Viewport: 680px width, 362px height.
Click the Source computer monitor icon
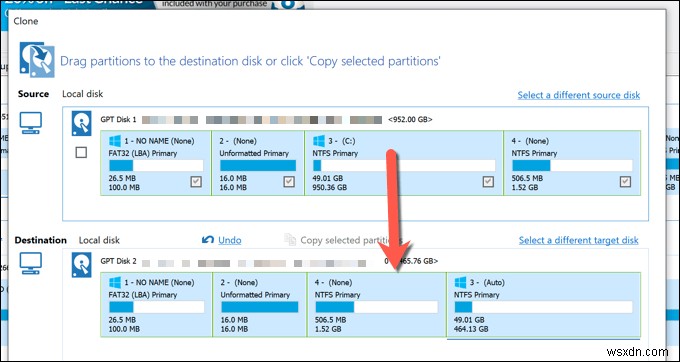[31, 123]
